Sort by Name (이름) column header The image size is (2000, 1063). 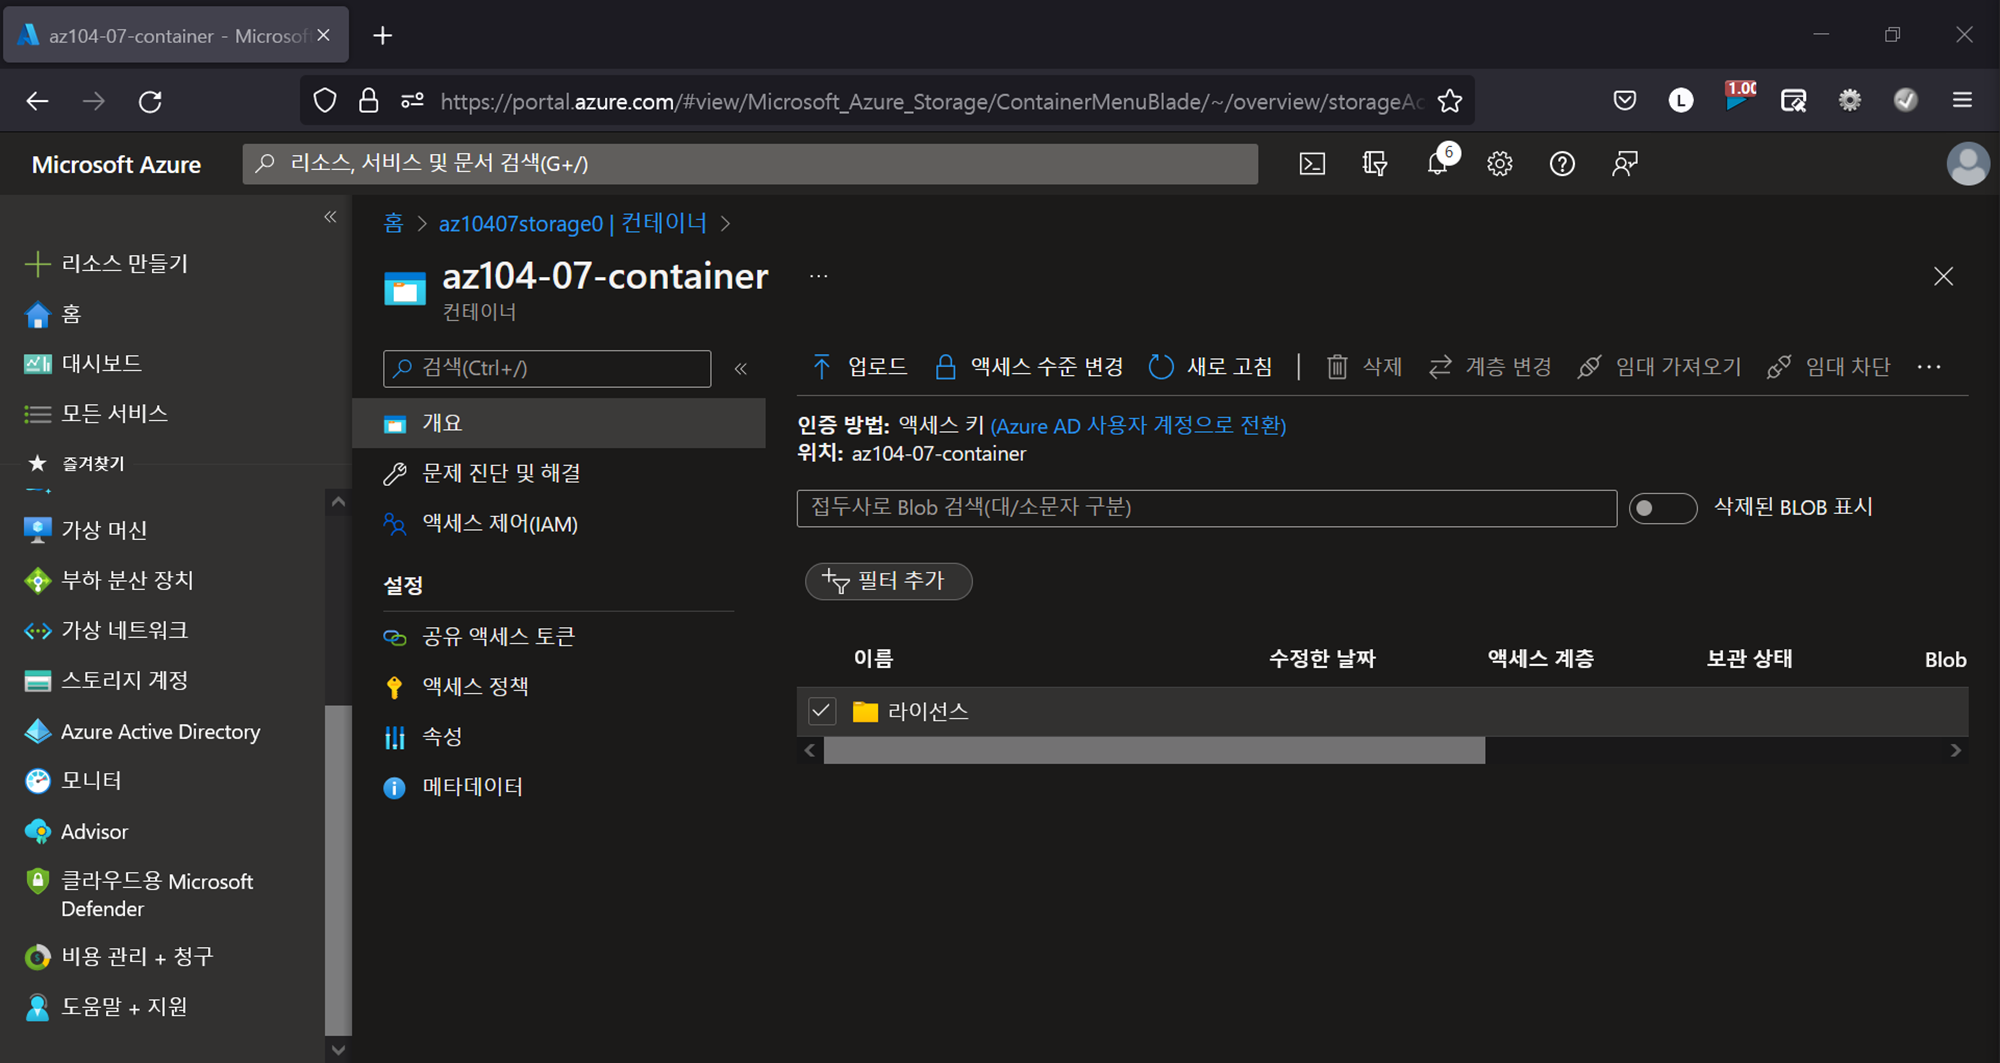[x=873, y=659]
